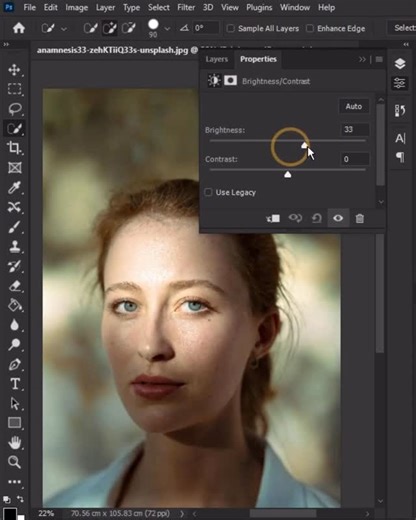The width and height of the screenshot is (416, 520).
Task: Select the Pen tool
Action: click(x=14, y=364)
